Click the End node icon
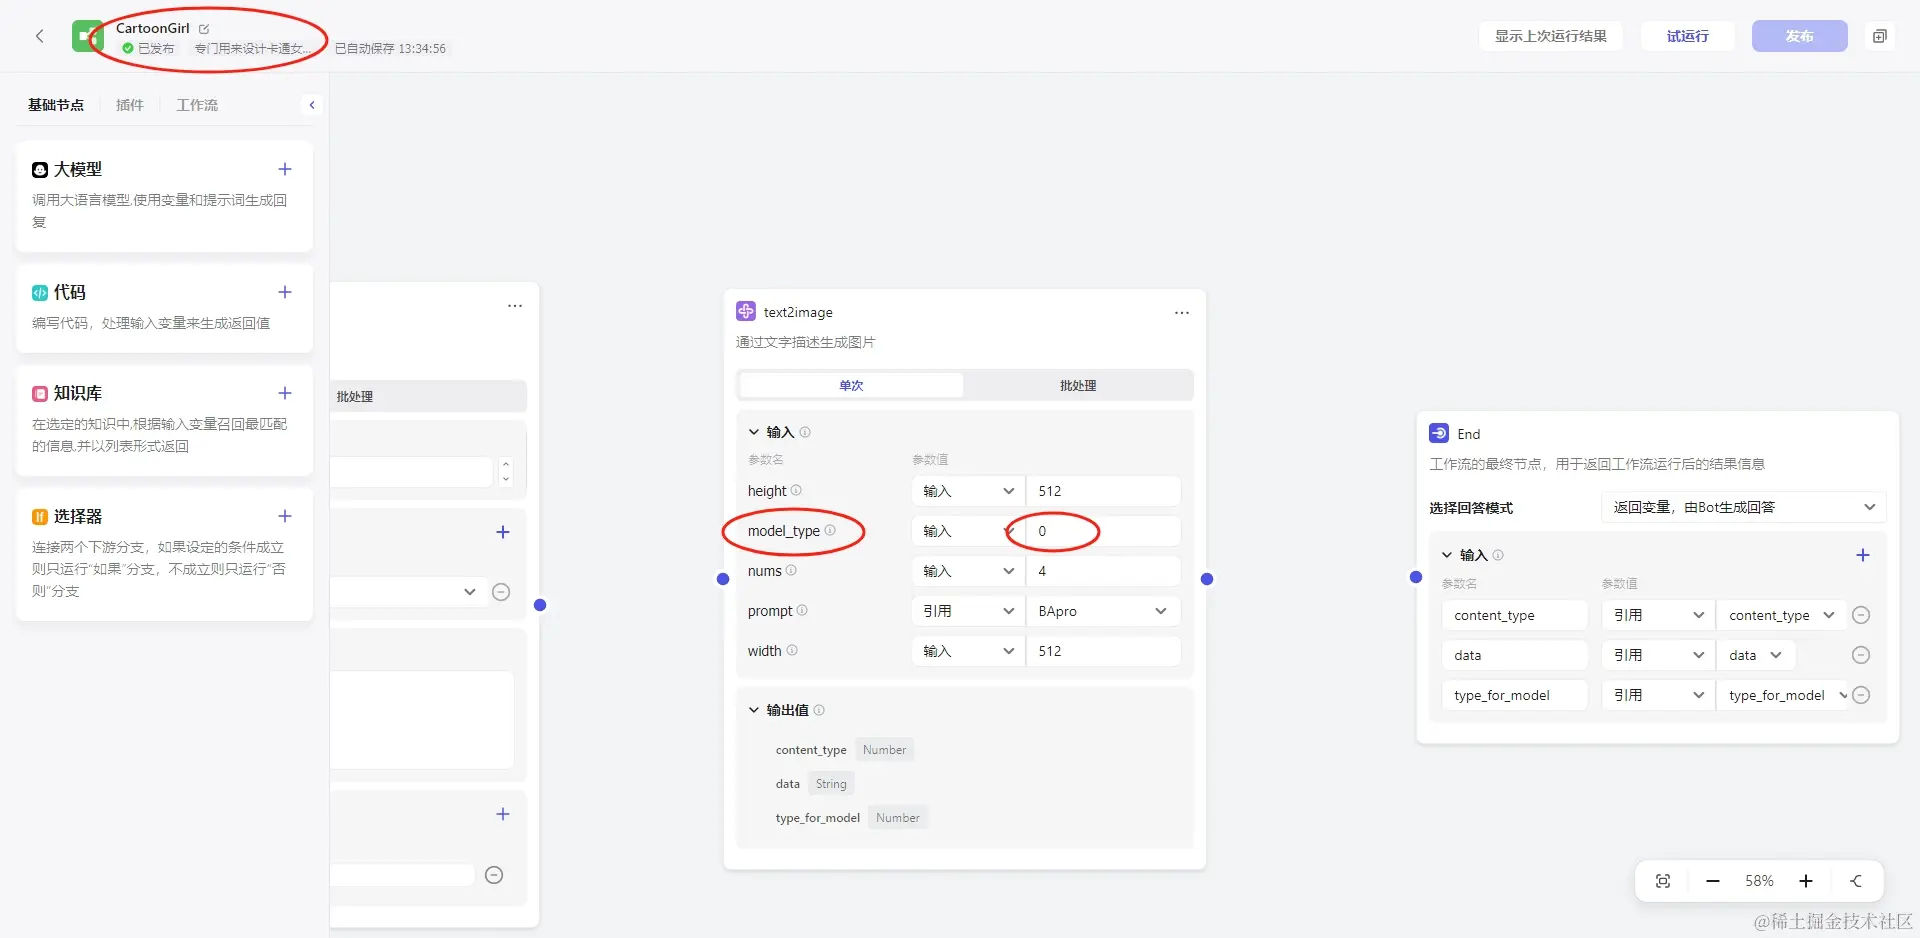This screenshot has width=1920, height=938. click(1439, 433)
